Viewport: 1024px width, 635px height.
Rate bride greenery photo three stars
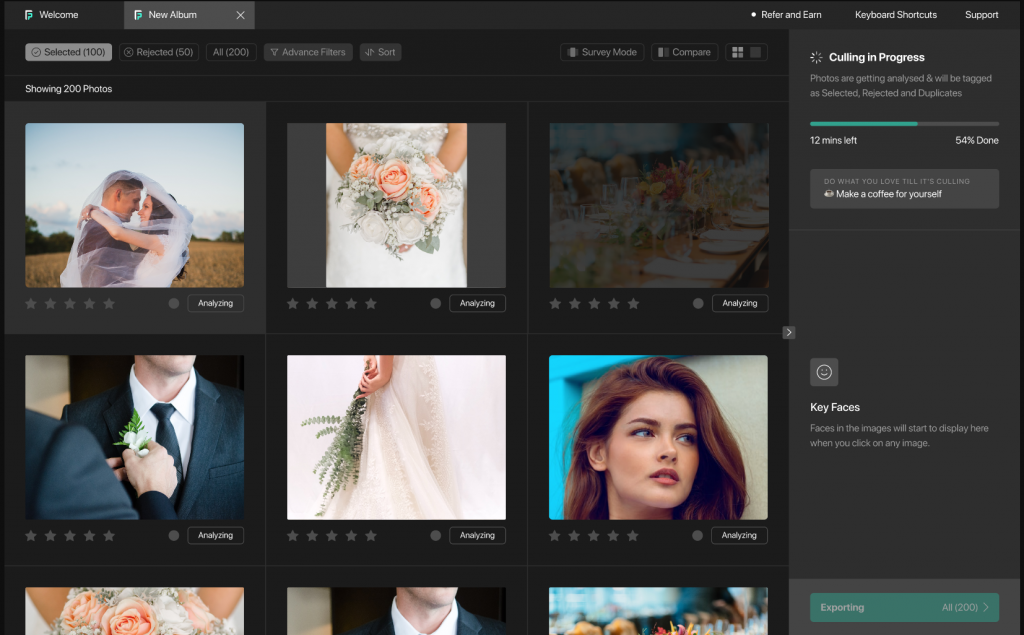[x=332, y=536]
